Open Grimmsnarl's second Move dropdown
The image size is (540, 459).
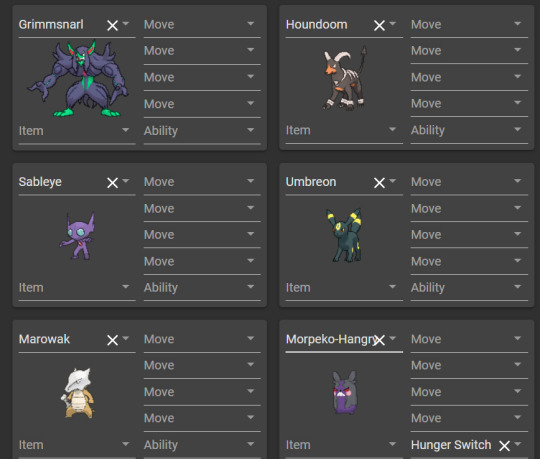tap(202, 51)
